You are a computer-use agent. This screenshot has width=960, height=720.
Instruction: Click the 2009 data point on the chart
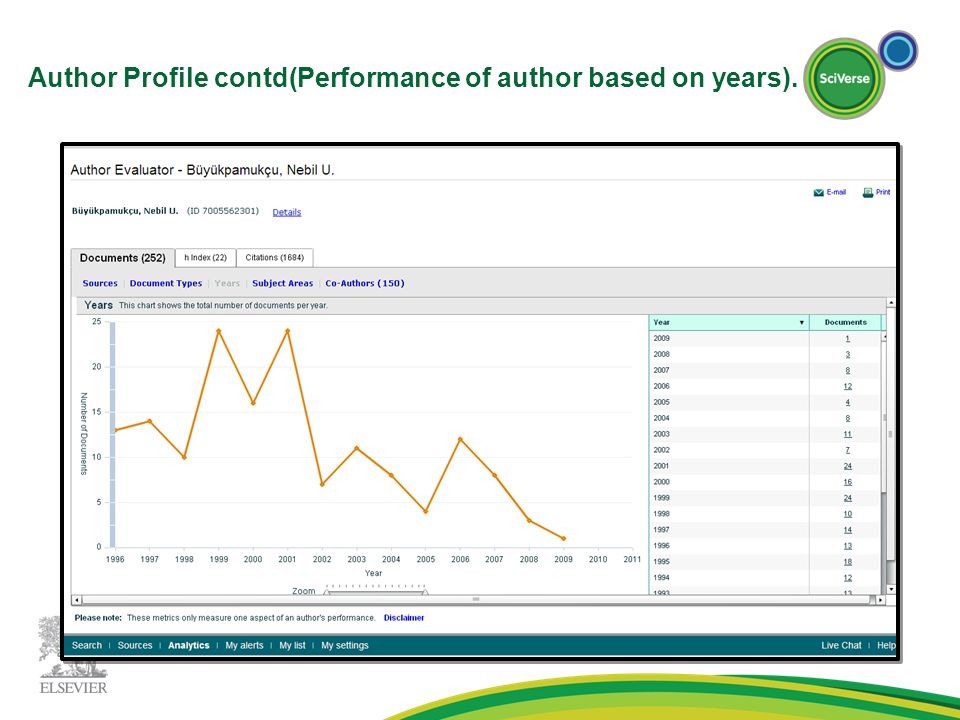(x=564, y=539)
